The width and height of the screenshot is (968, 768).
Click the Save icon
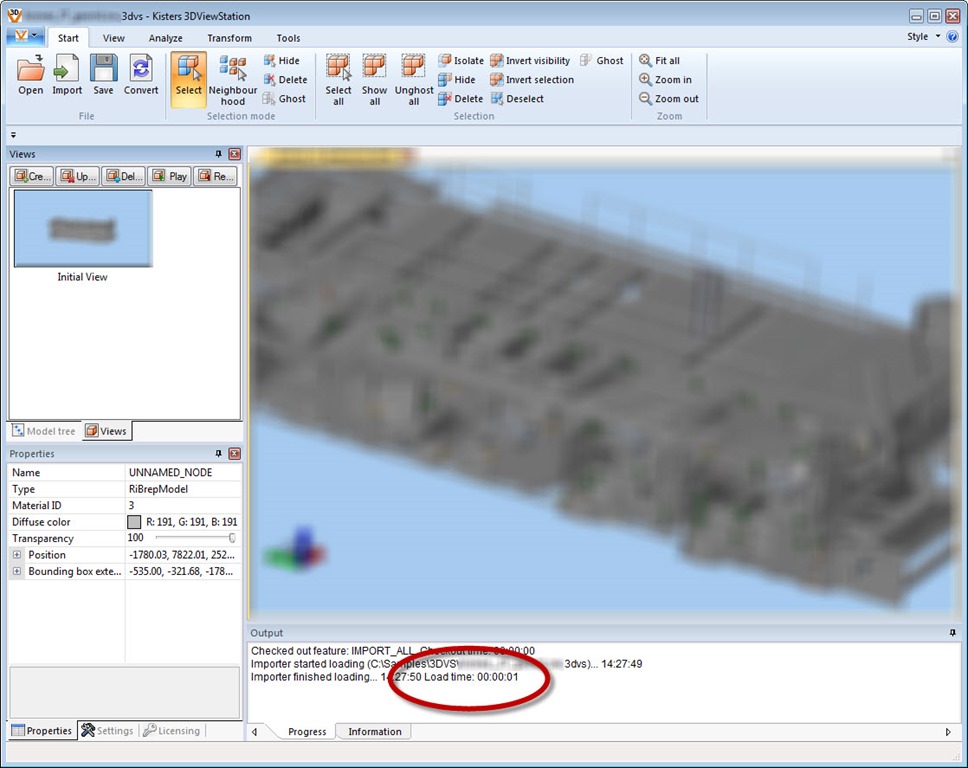coord(103,76)
